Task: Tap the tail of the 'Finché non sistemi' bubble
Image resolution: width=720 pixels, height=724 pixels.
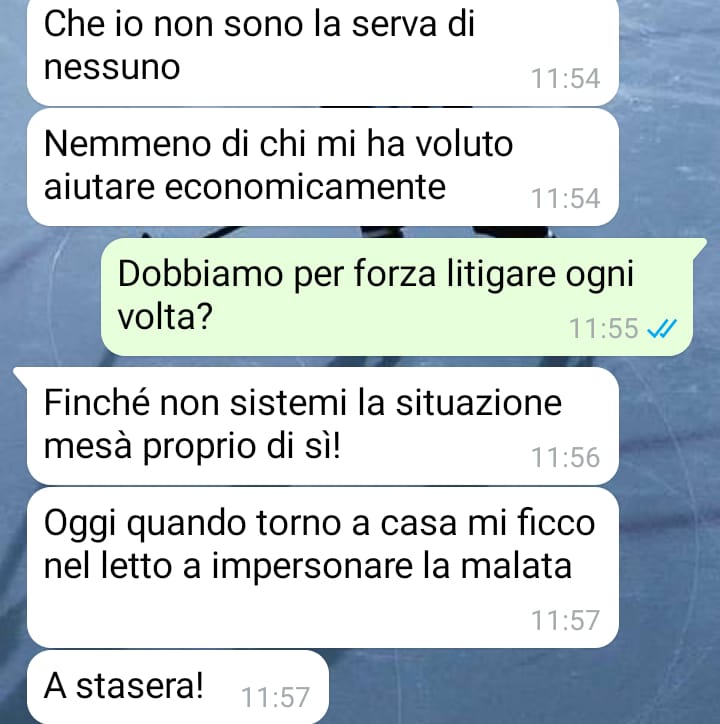Action: pos(21,374)
